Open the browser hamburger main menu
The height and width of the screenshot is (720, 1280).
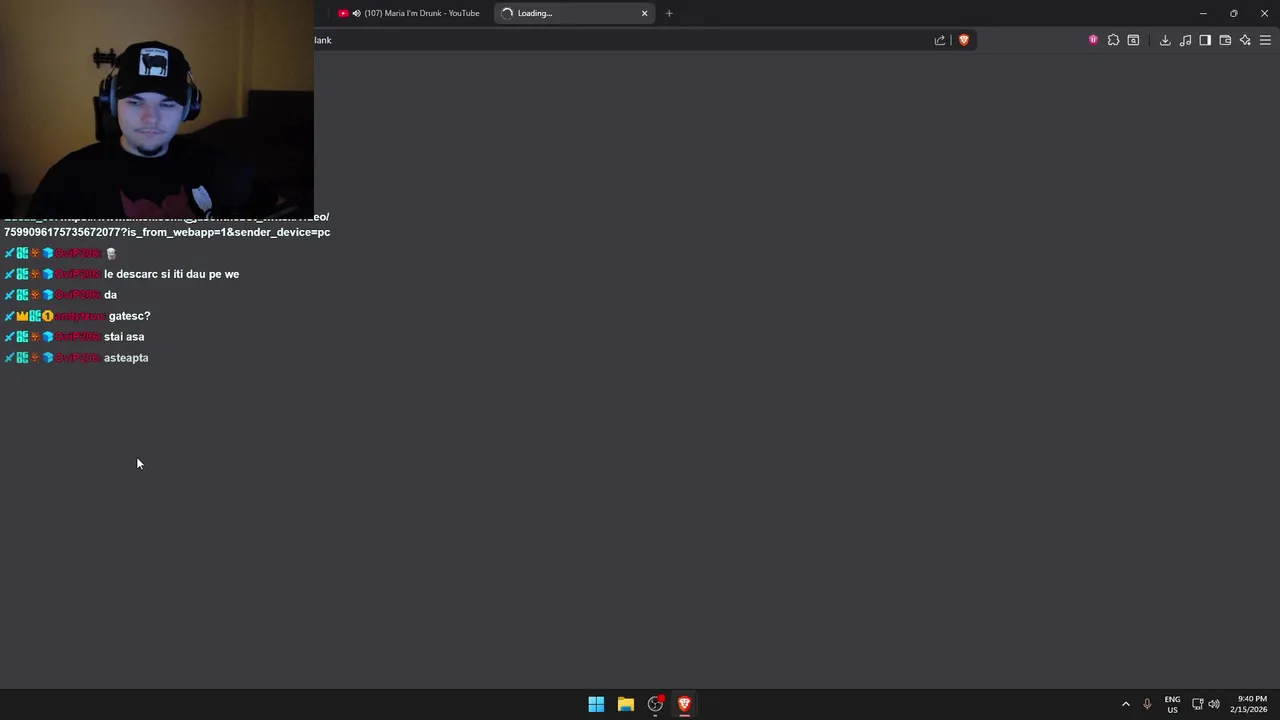[x=1265, y=40]
